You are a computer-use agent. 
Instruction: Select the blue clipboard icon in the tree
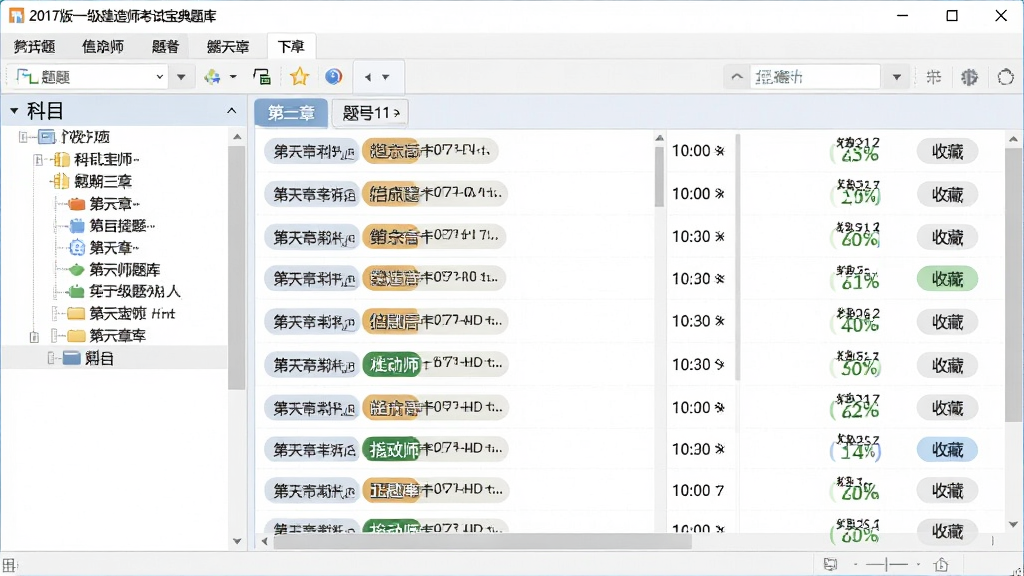pyautogui.click(x=77, y=226)
